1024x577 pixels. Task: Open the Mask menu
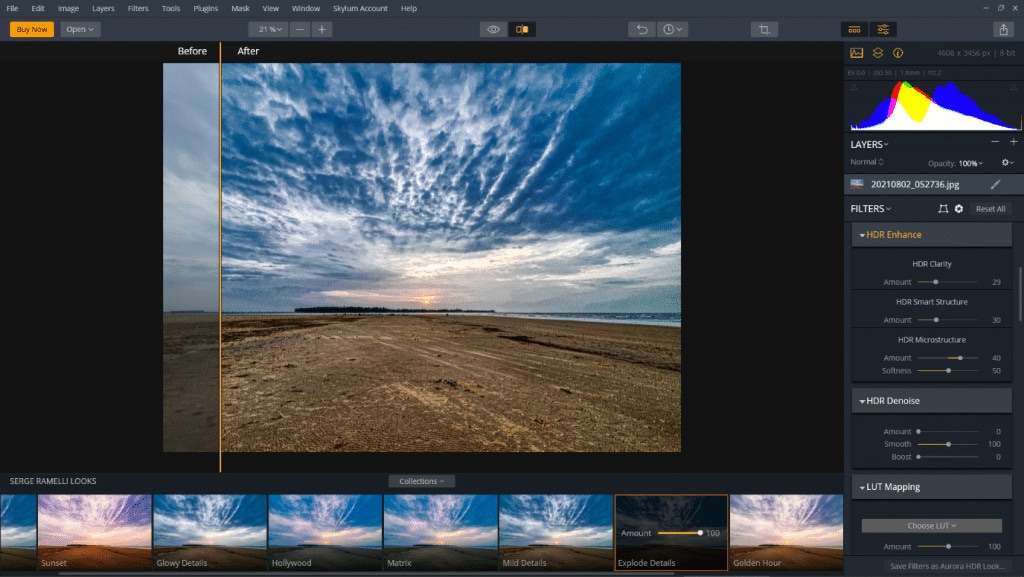(240, 8)
